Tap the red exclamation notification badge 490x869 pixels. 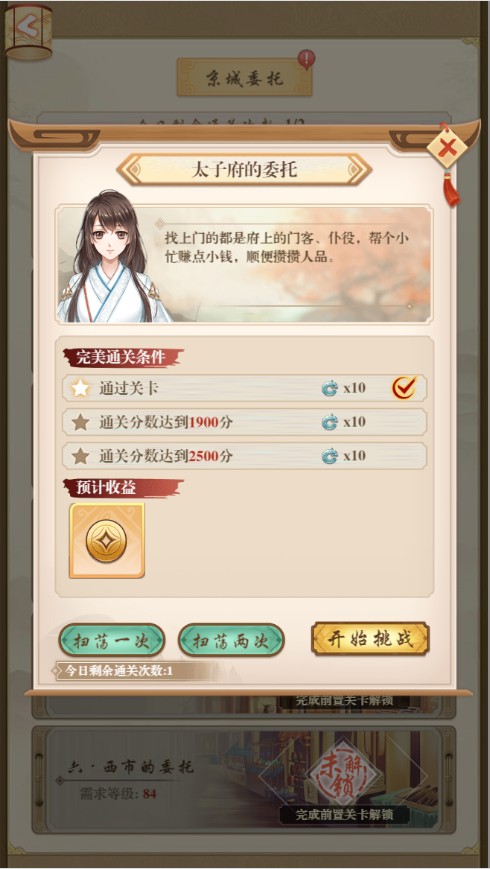306,59
